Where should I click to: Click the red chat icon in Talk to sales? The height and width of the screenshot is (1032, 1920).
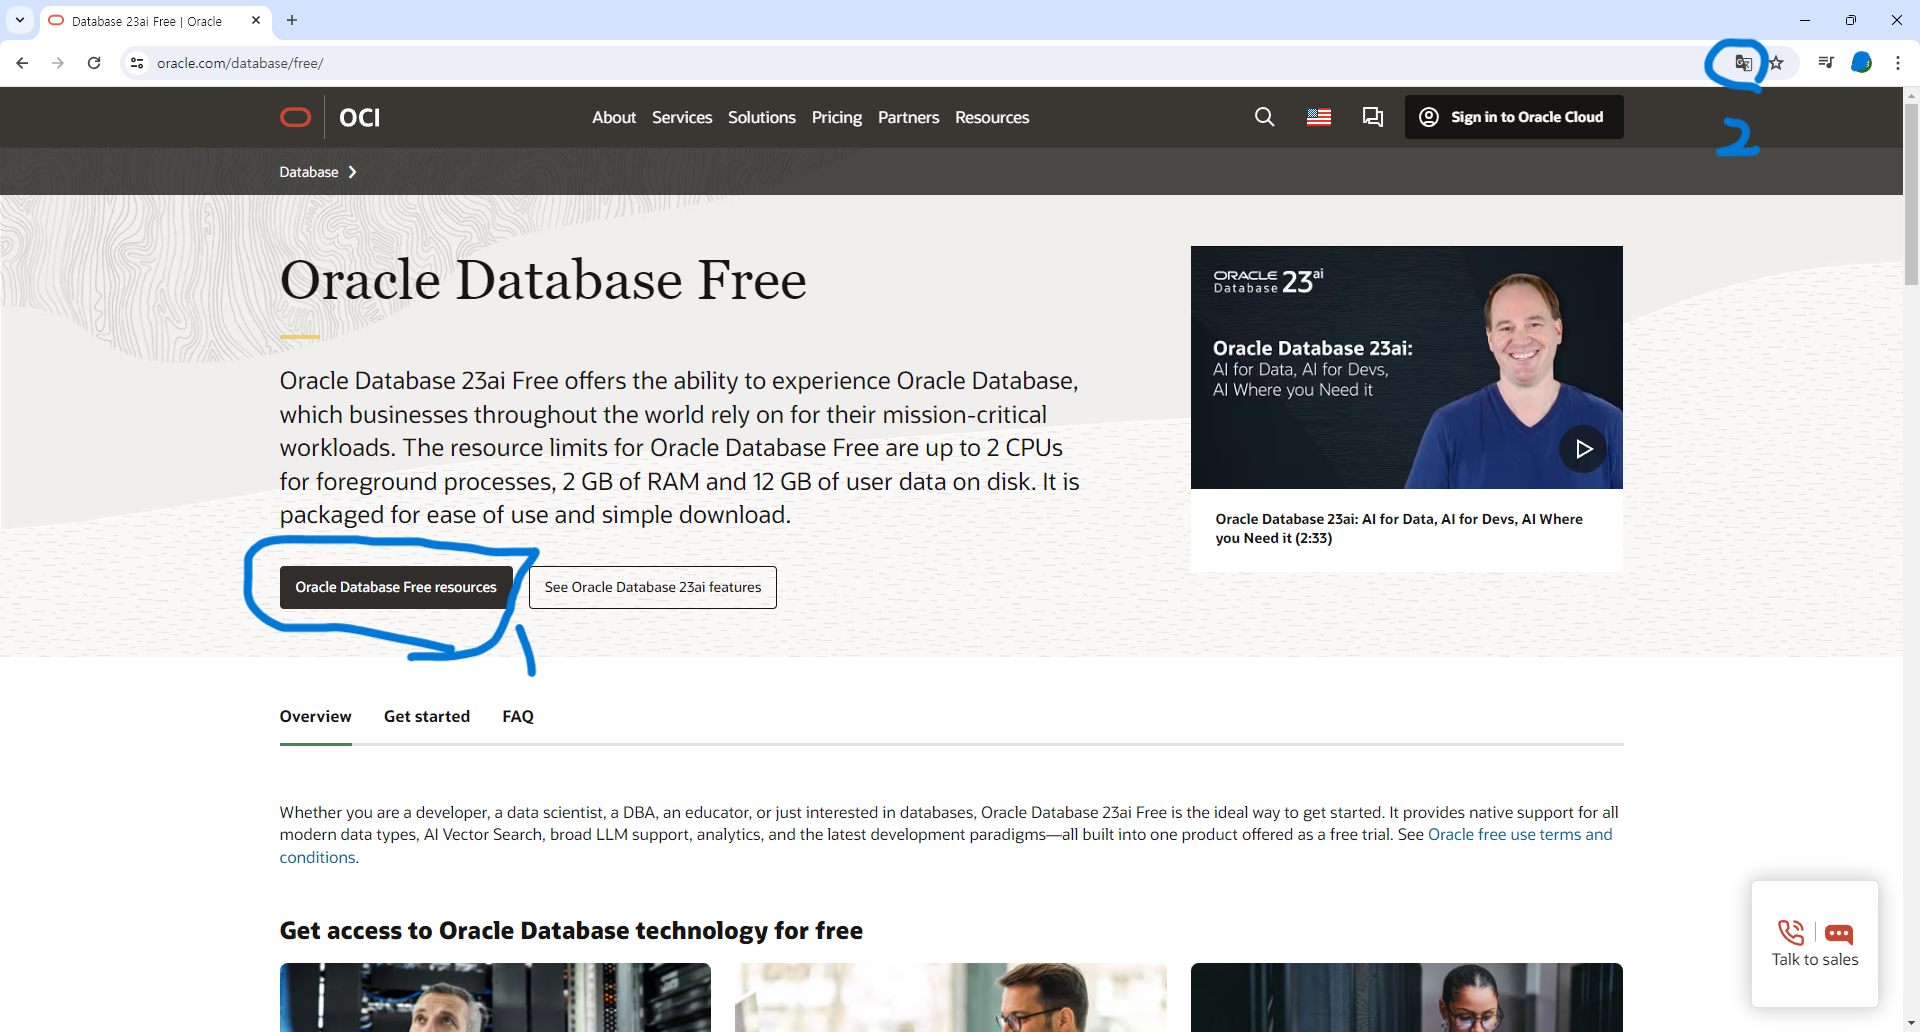point(1839,934)
